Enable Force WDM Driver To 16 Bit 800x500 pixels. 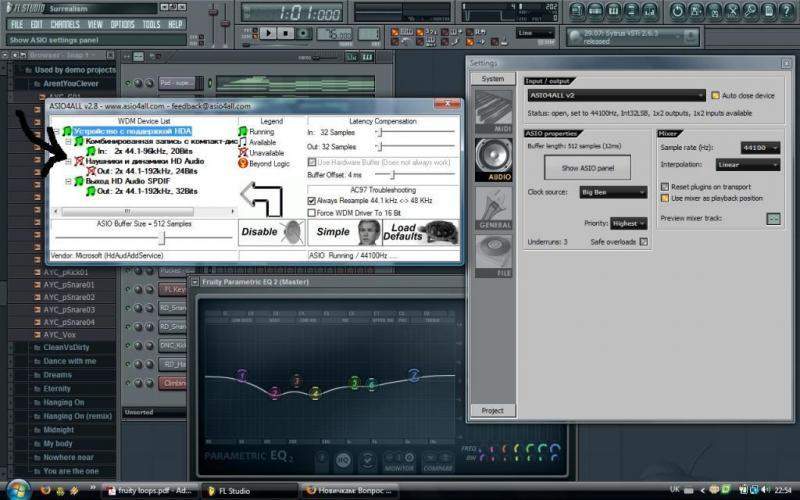pyautogui.click(x=310, y=211)
